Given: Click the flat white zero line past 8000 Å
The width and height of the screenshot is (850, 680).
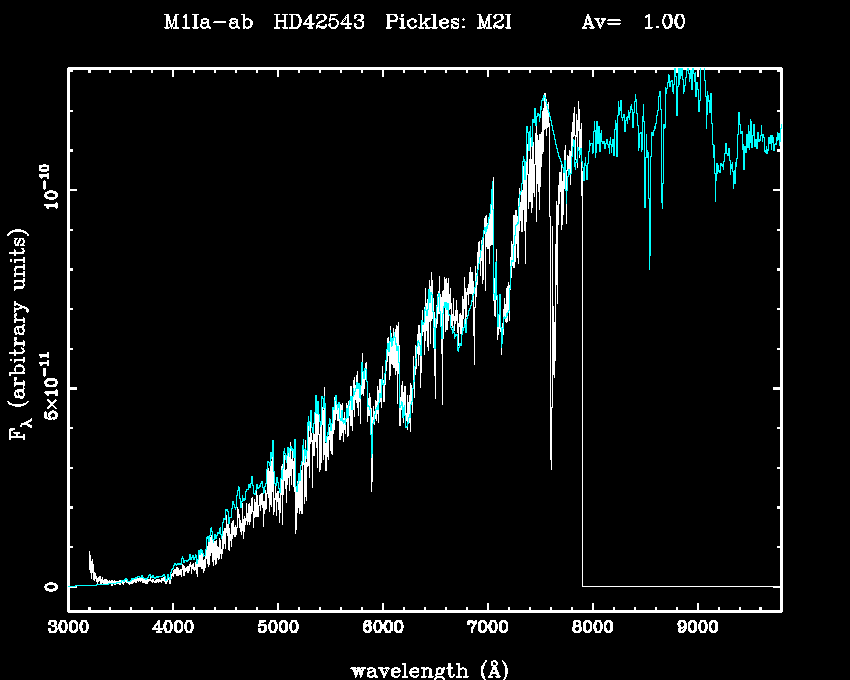Looking at the screenshot, I should click(680, 586).
